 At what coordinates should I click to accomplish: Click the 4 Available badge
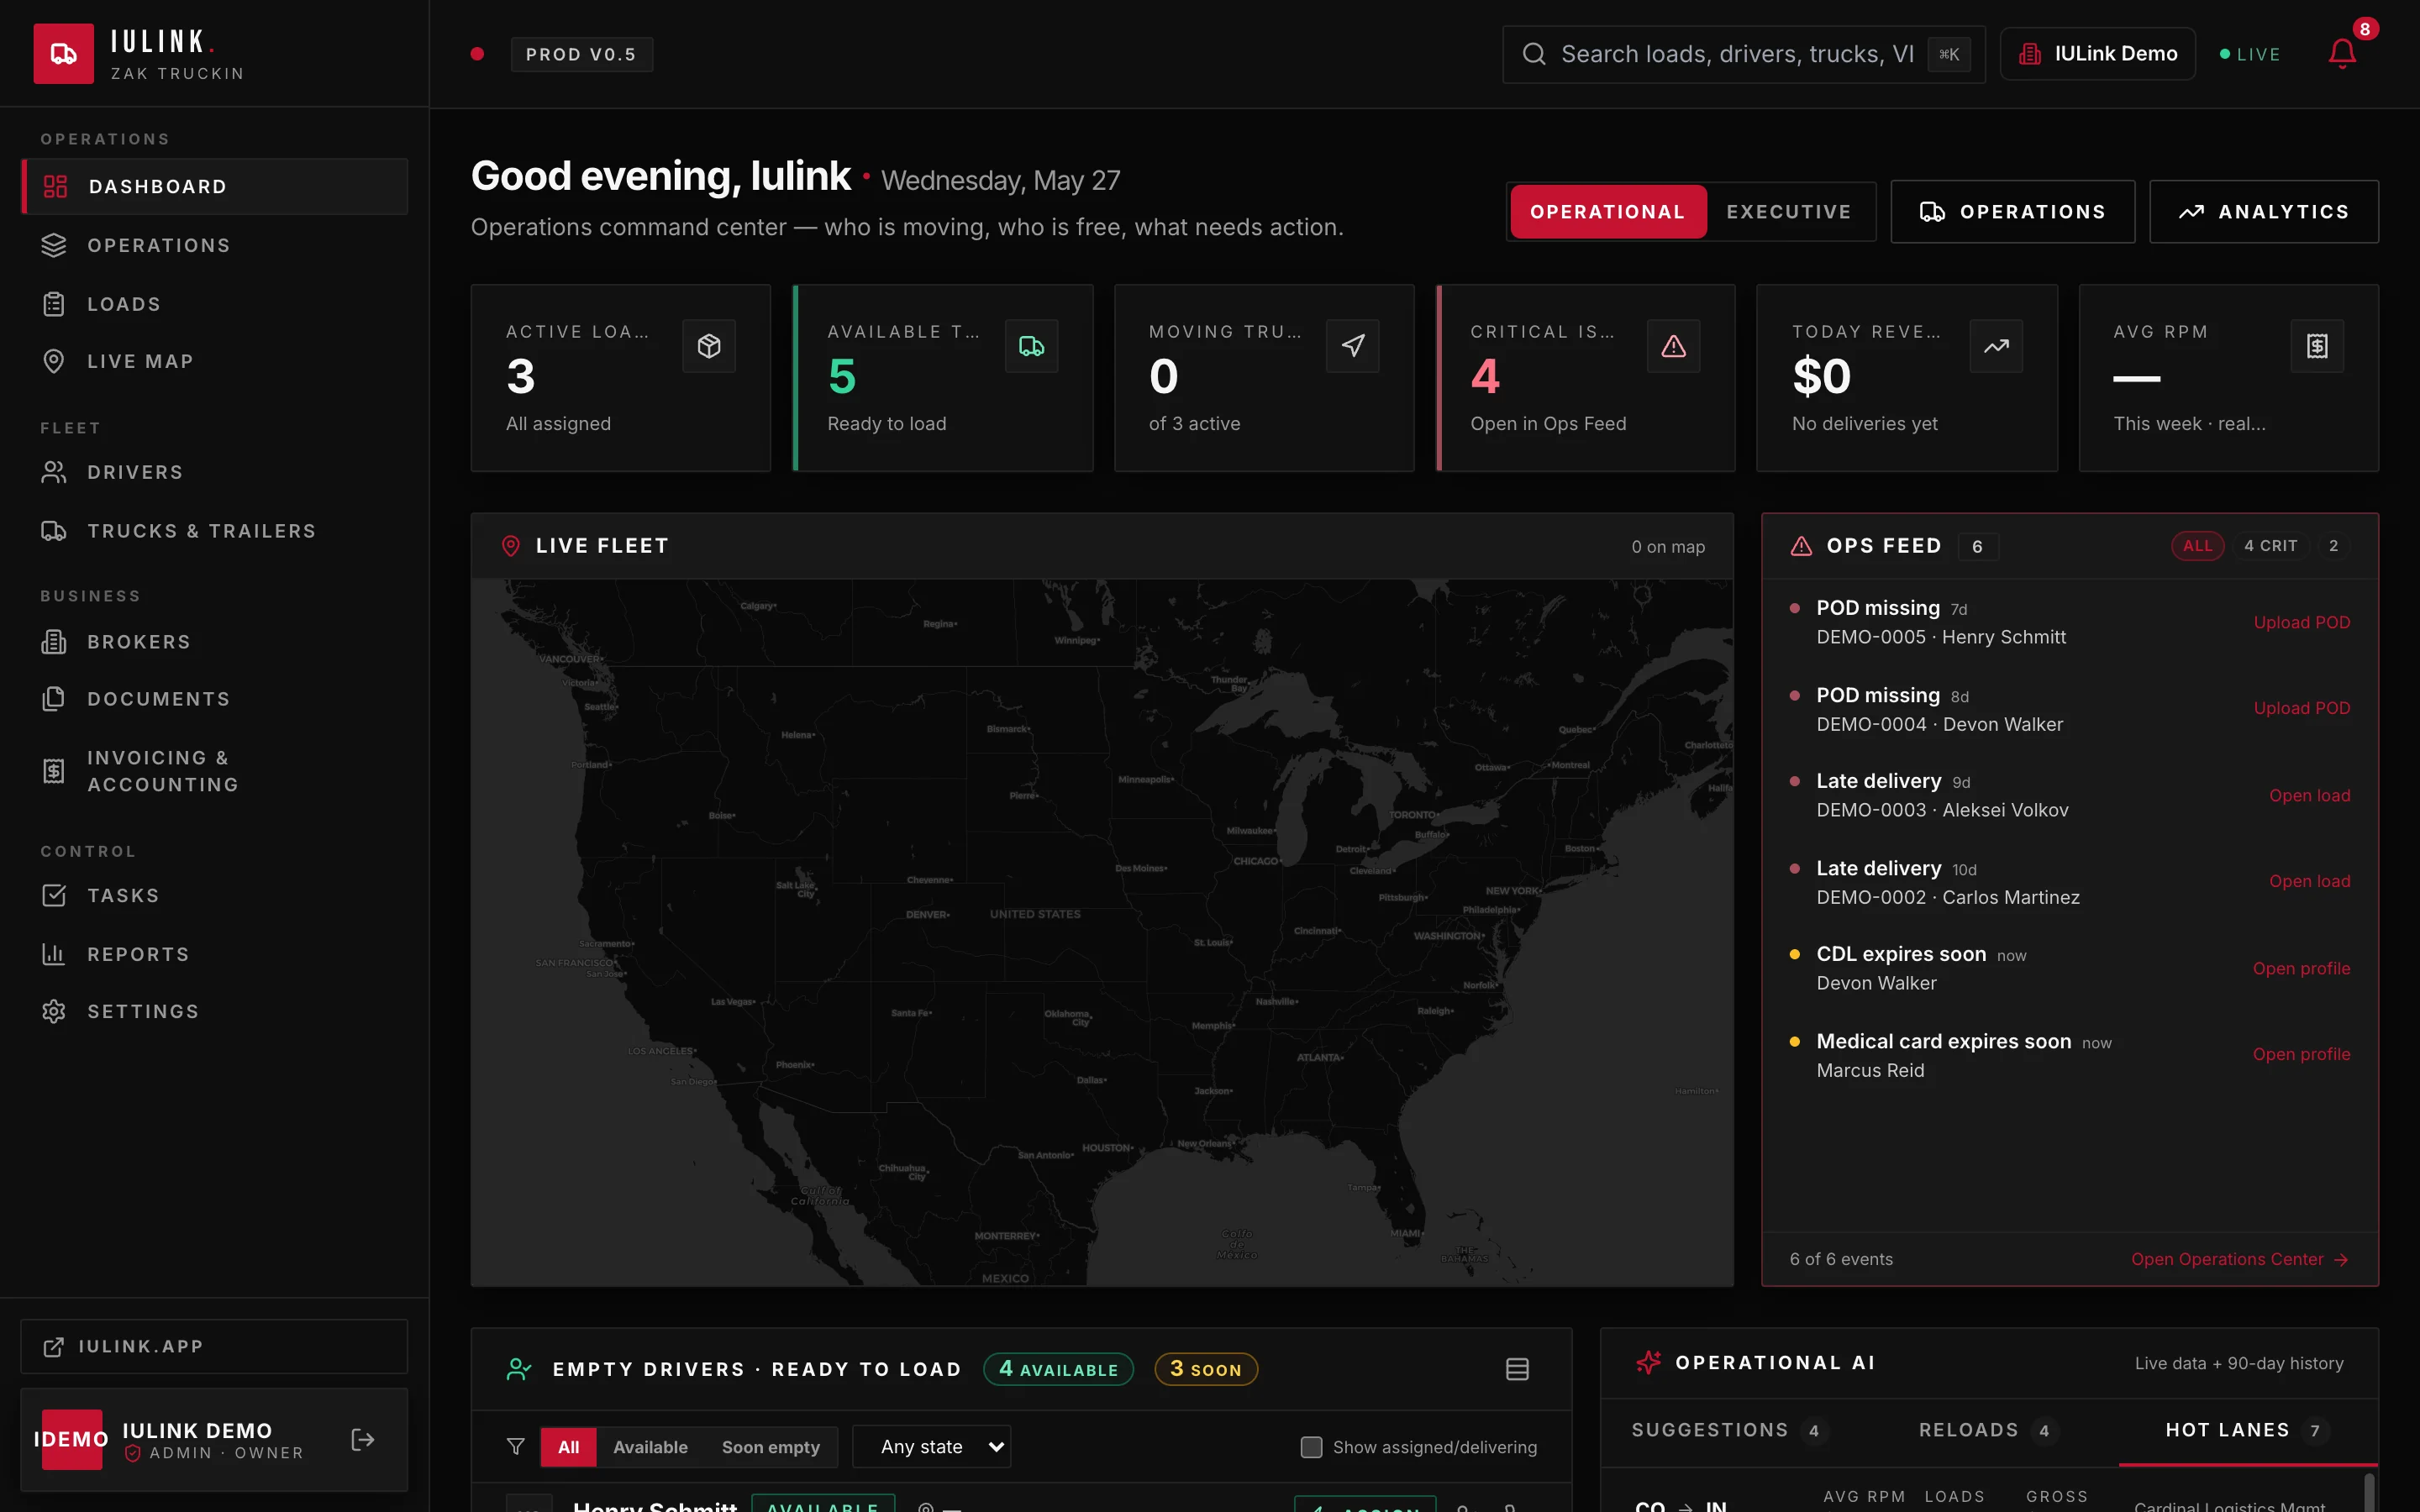pyautogui.click(x=1058, y=1369)
